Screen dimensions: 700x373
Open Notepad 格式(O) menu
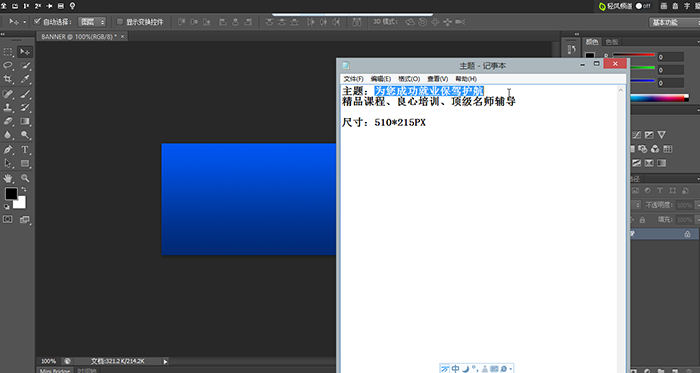(409, 79)
